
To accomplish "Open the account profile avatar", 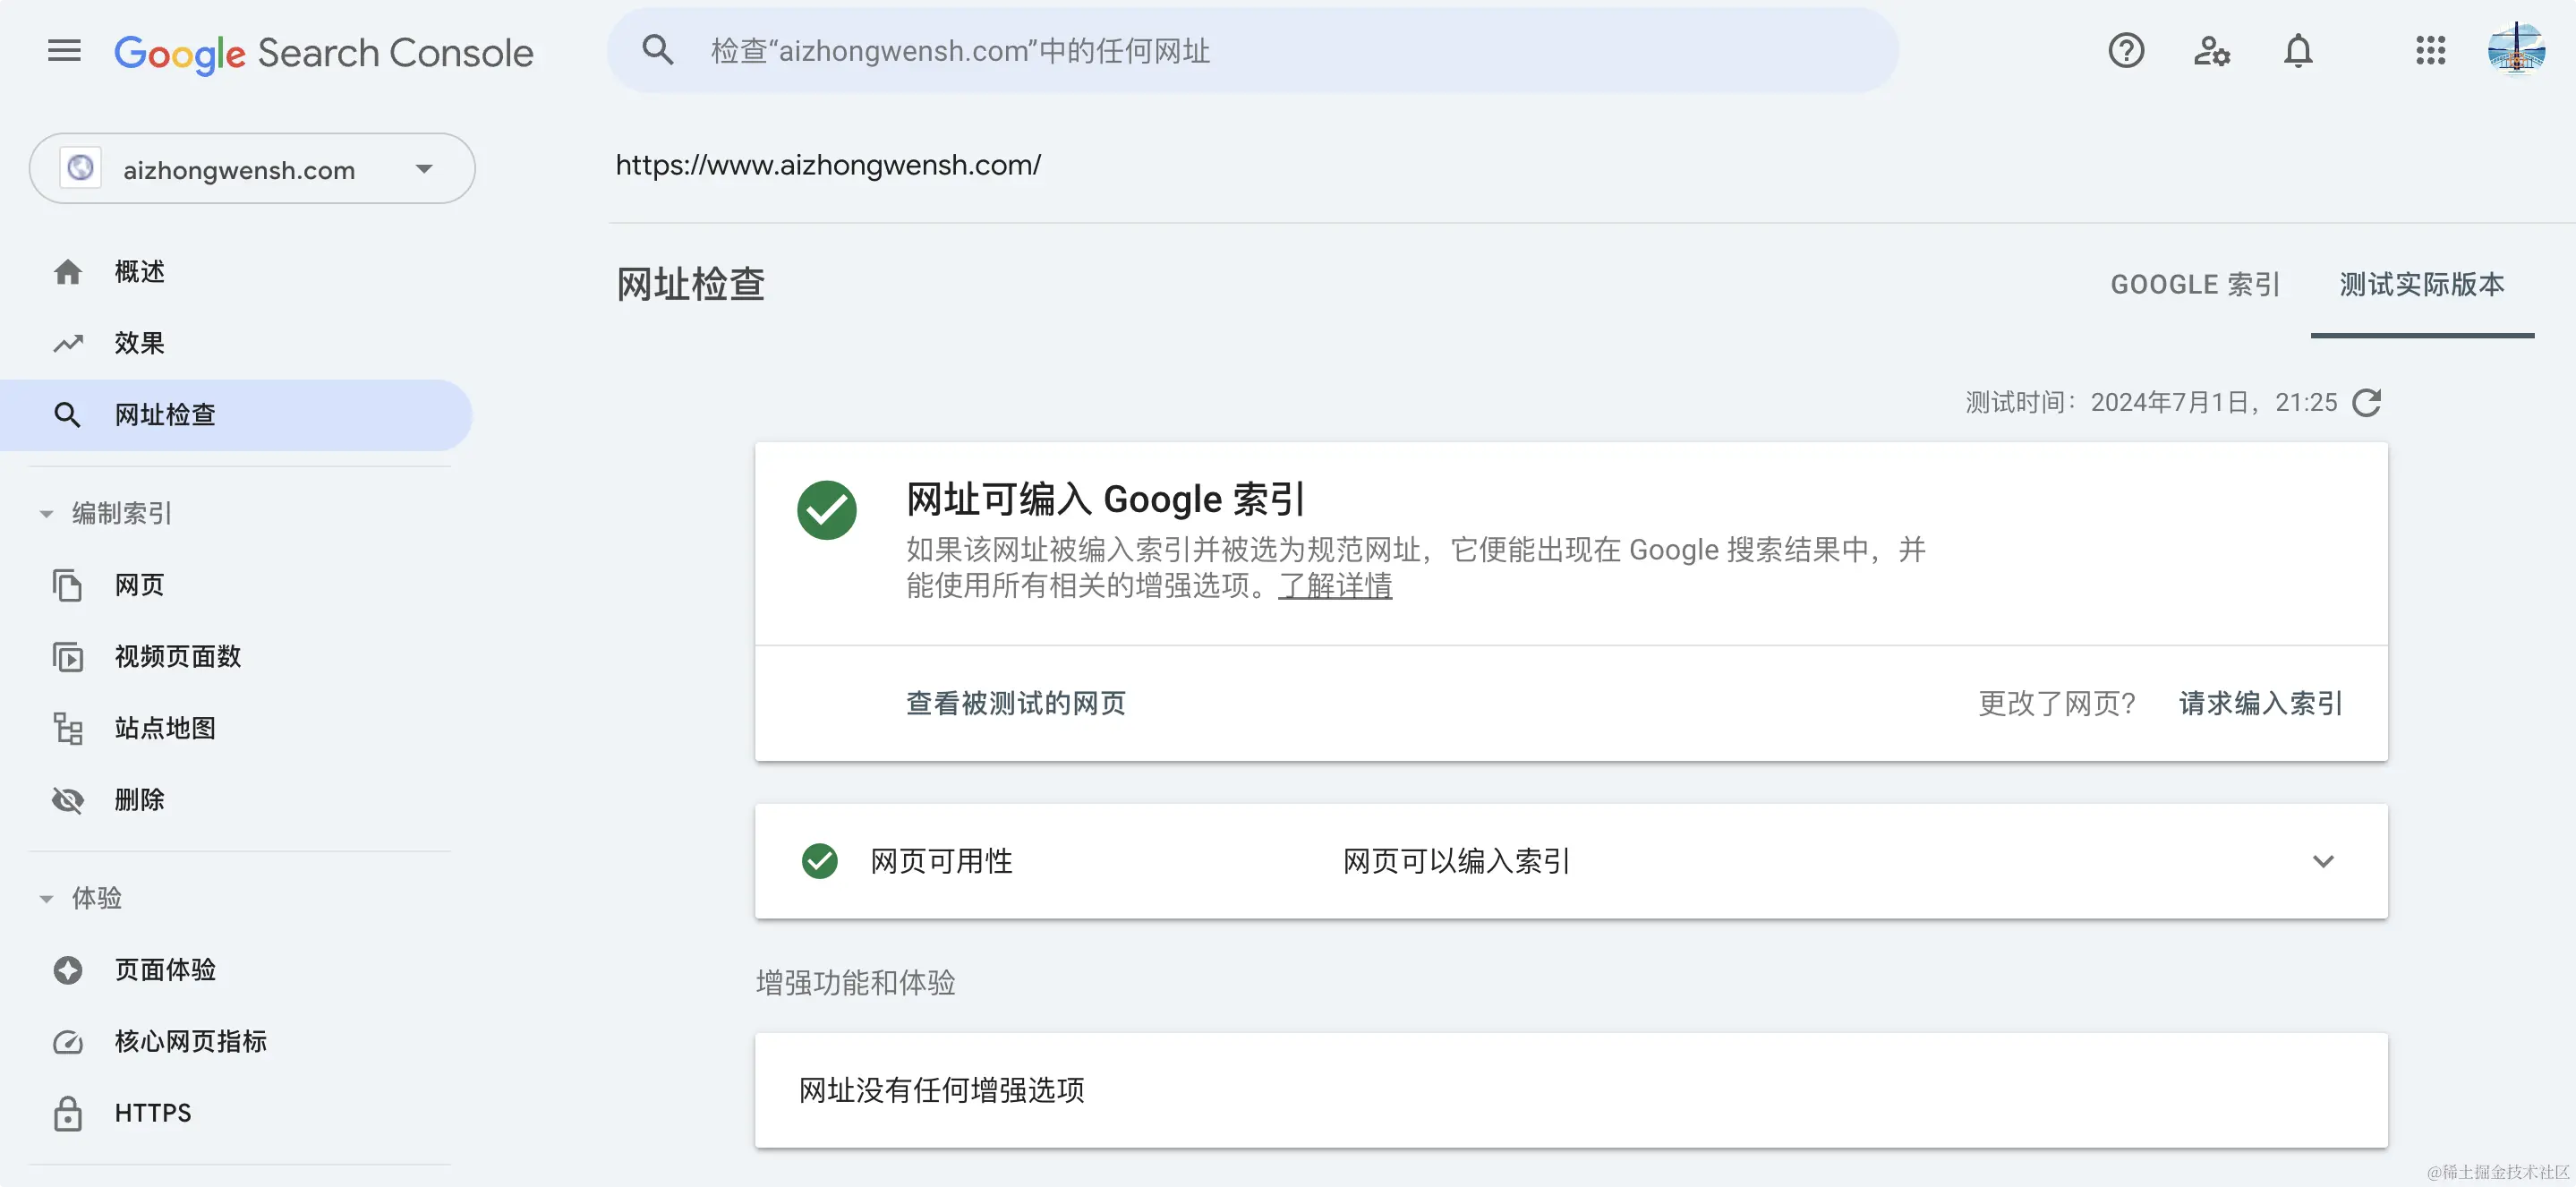I will (2516, 49).
